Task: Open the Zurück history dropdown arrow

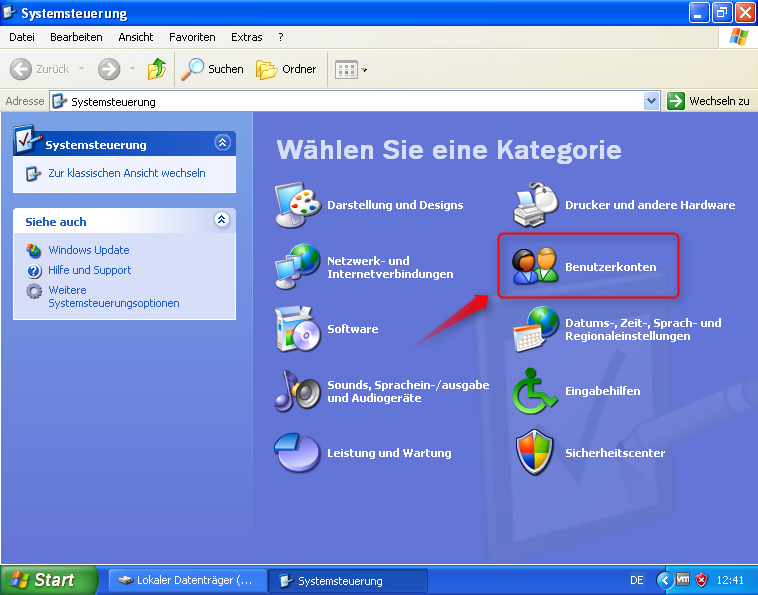Action: click(81, 69)
